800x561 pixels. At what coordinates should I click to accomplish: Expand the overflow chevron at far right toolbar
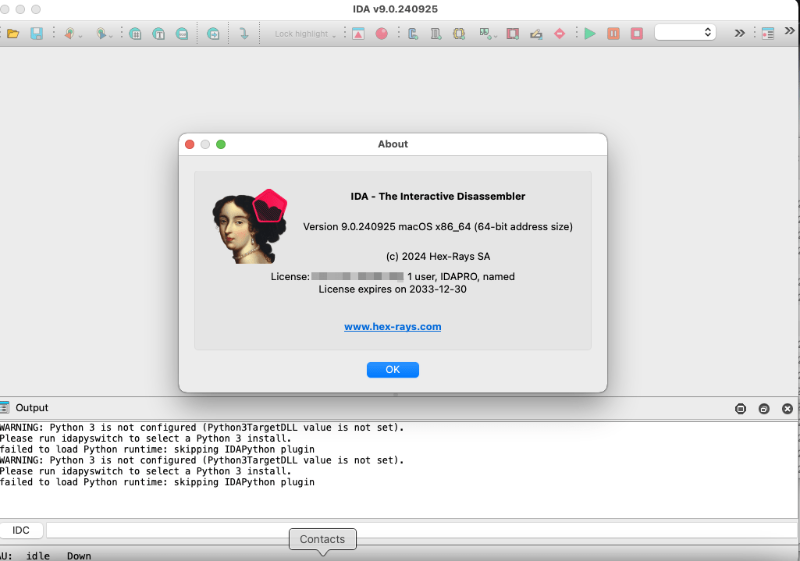(x=790, y=31)
